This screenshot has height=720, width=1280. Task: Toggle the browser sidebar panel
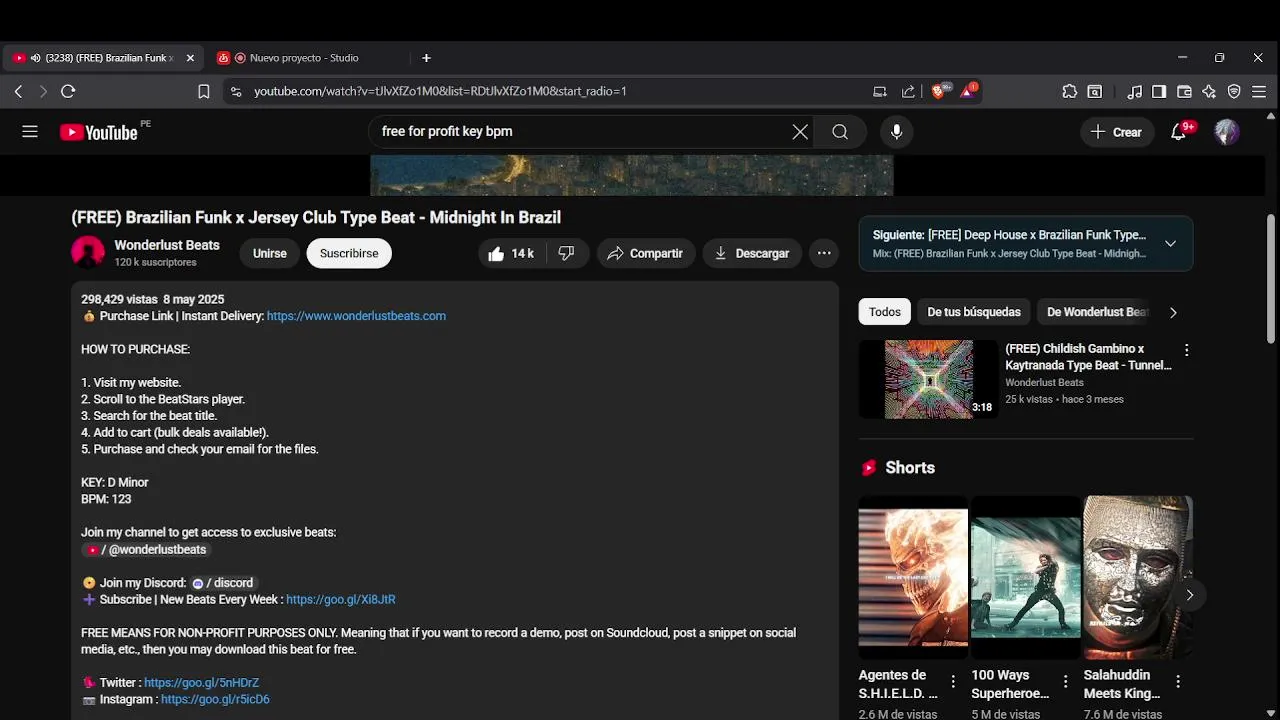tap(1159, 91)
